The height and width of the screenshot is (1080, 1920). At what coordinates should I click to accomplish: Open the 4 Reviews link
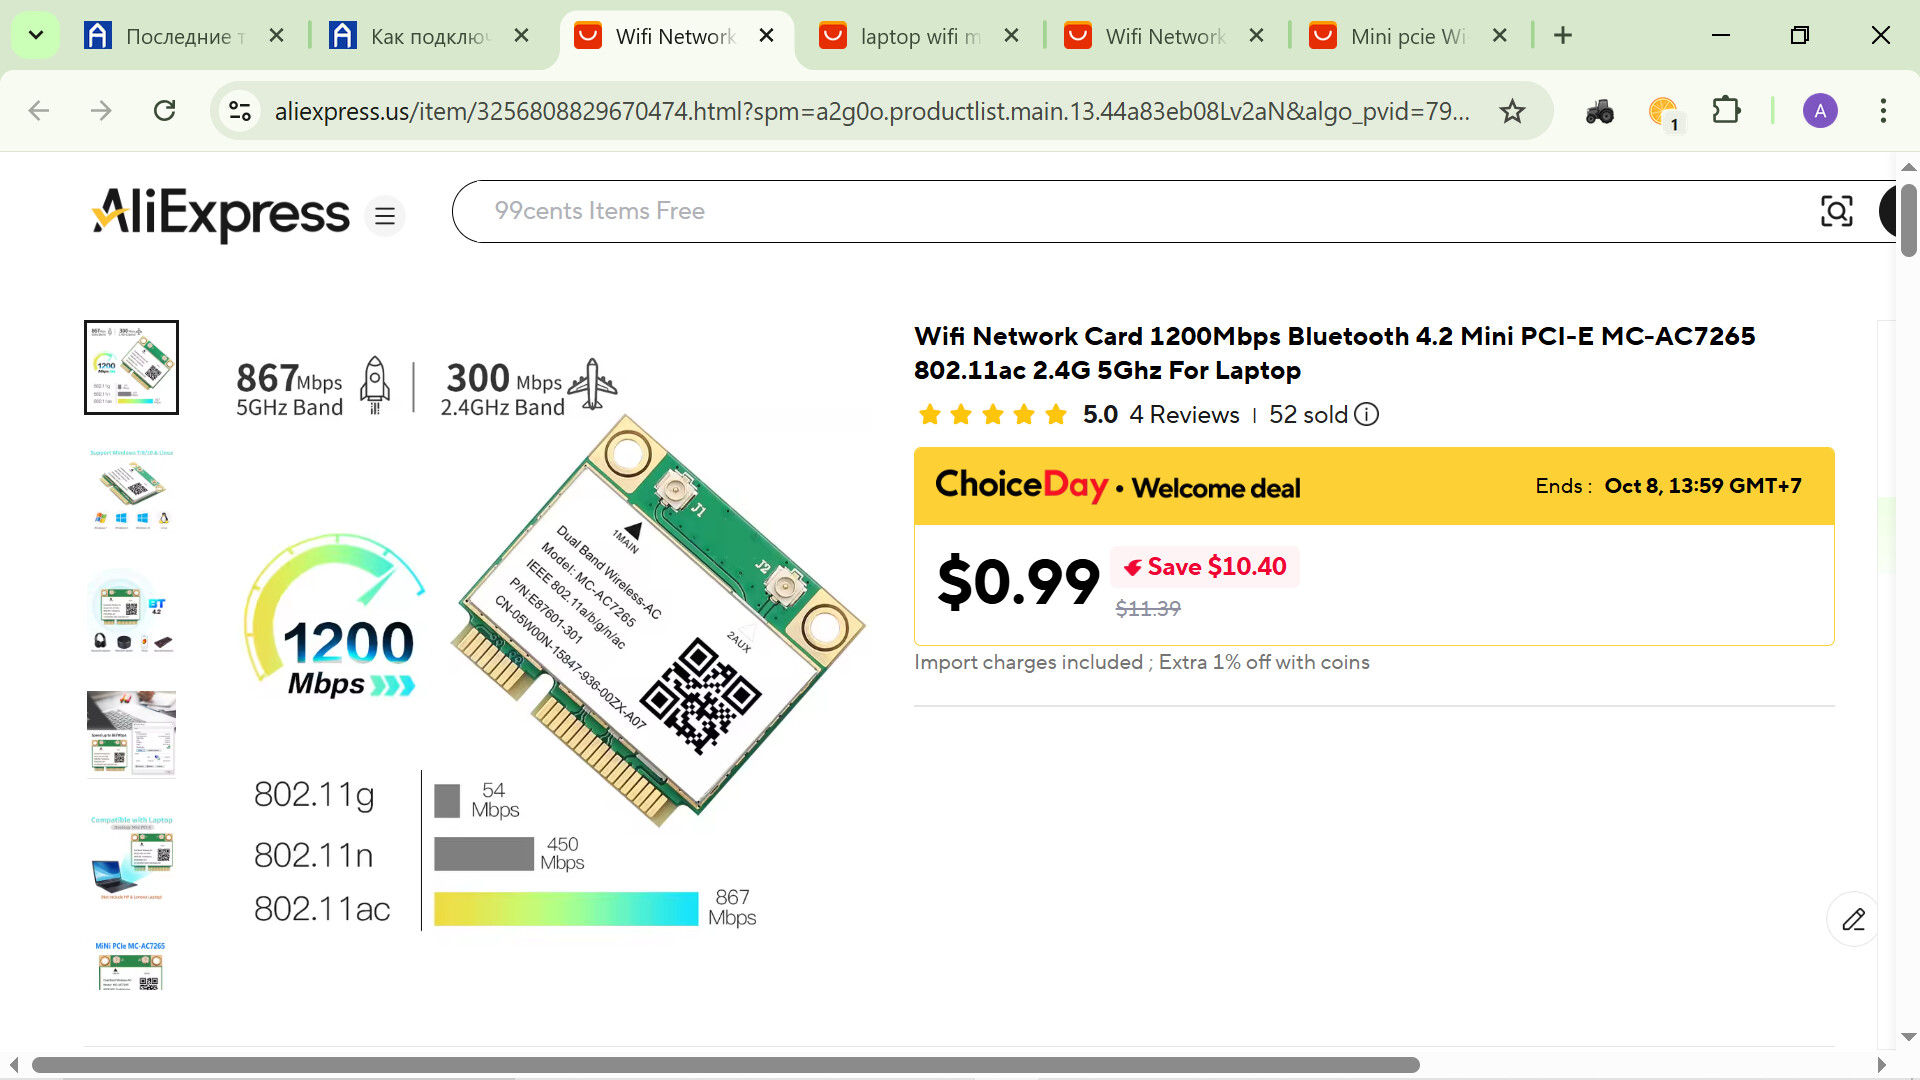pyautogui.click(x=1184, y=415)
